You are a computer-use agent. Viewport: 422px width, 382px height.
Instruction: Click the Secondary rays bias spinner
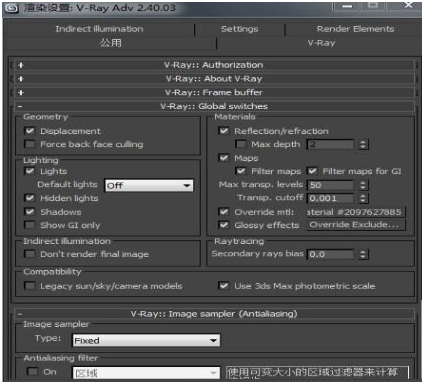click(x=363, y=254)
